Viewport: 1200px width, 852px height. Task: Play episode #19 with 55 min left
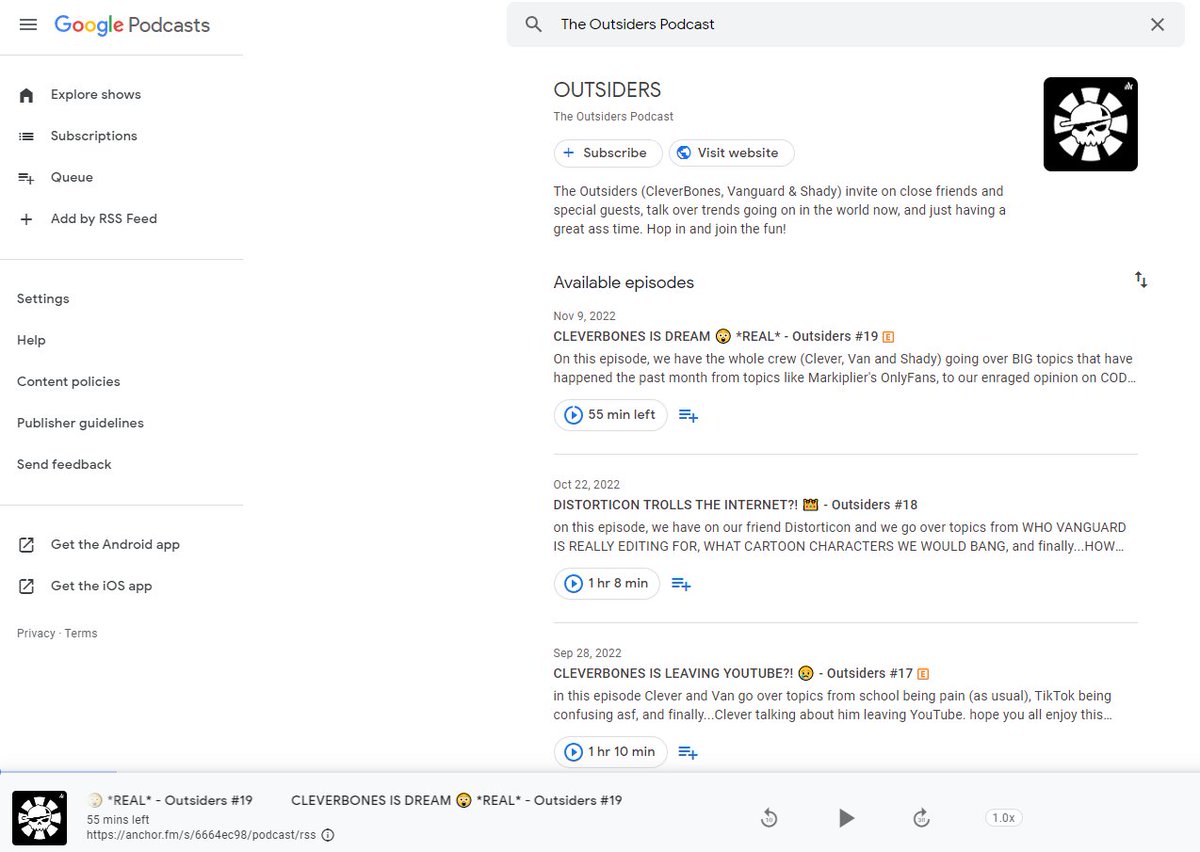[x=610, y=415]
